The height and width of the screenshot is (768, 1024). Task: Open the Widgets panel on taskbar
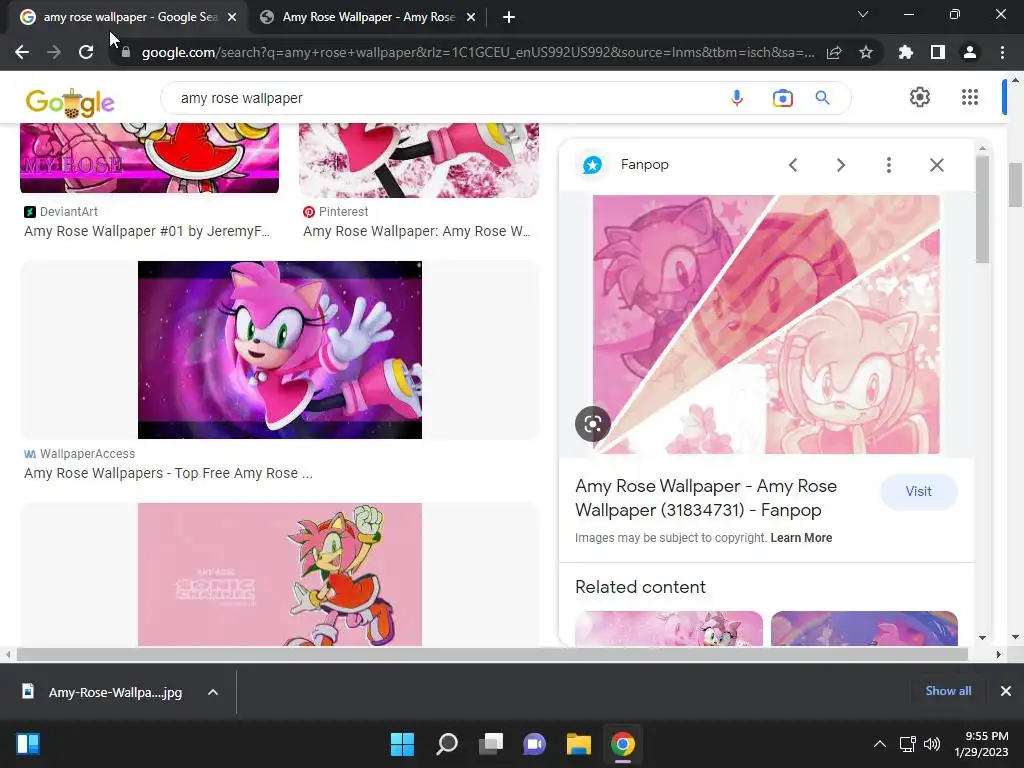(x=28, y=744)
